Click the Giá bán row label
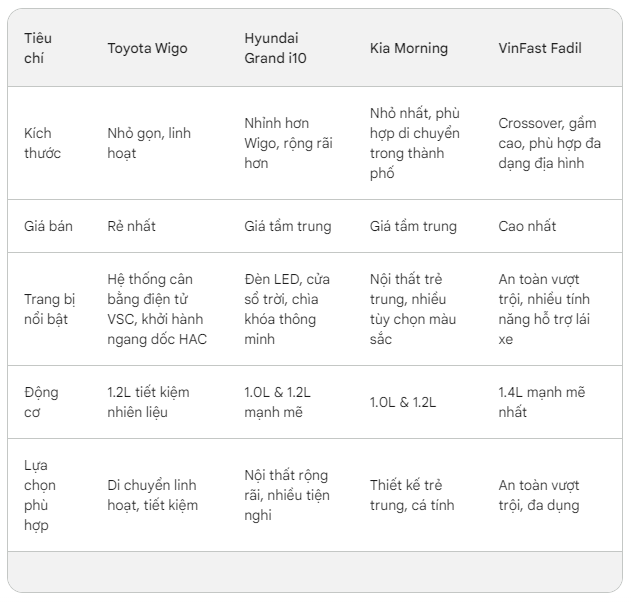632x604 pixels. [x=48, y=226]
